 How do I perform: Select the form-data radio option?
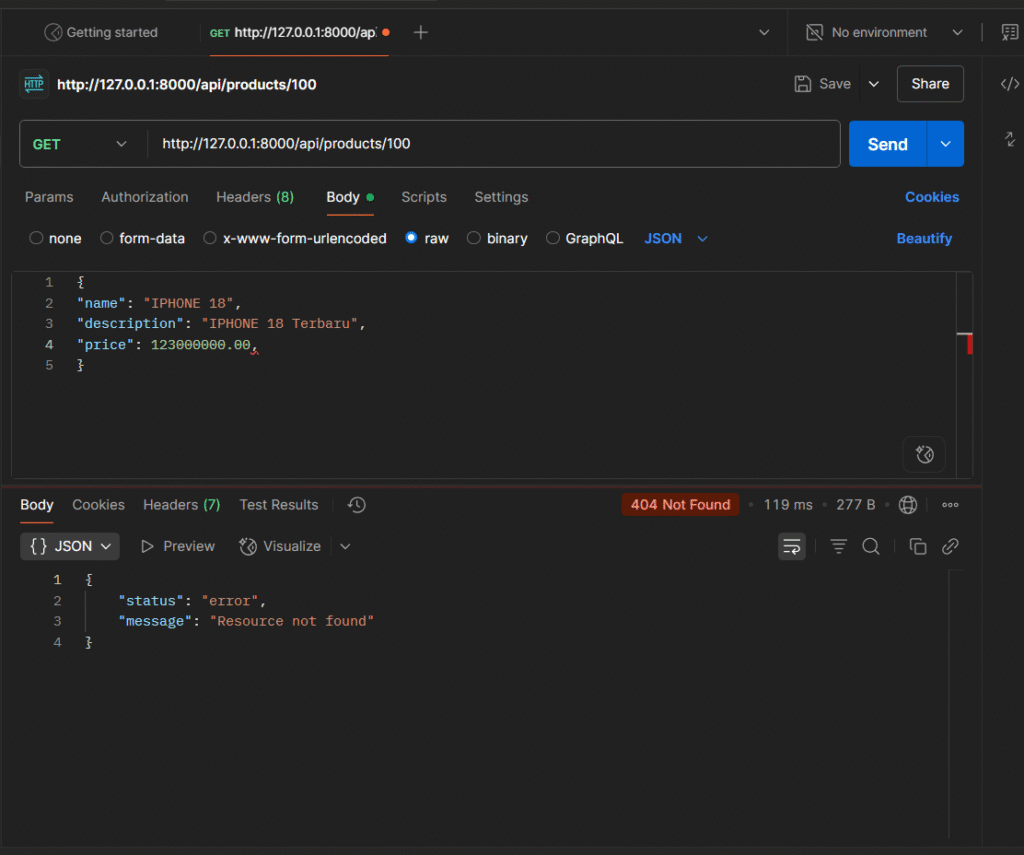(x=107, y=238)
